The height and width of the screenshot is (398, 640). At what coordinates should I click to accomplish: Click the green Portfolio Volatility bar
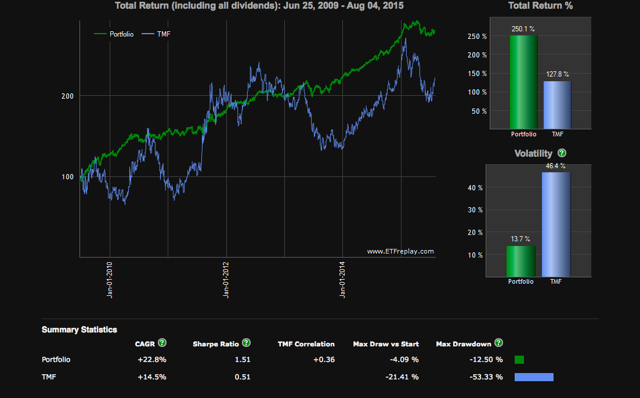click(x=520, y=261)
